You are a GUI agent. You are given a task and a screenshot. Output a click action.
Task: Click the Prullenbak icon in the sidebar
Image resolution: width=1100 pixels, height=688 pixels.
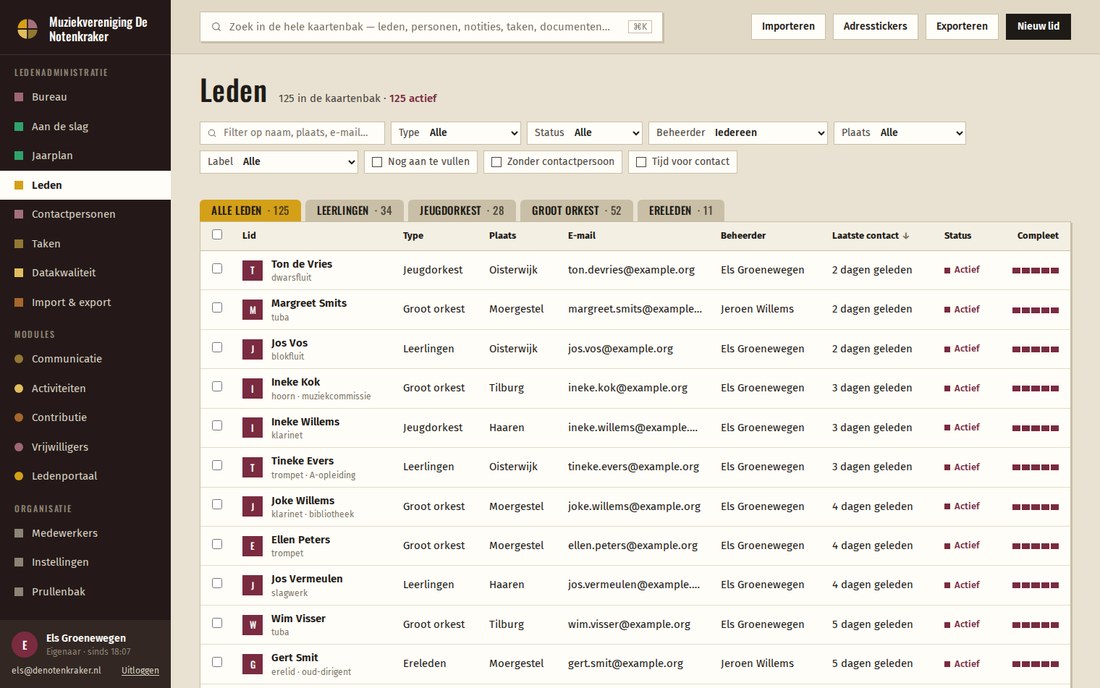pyautogui.click(x=19, y=592)
